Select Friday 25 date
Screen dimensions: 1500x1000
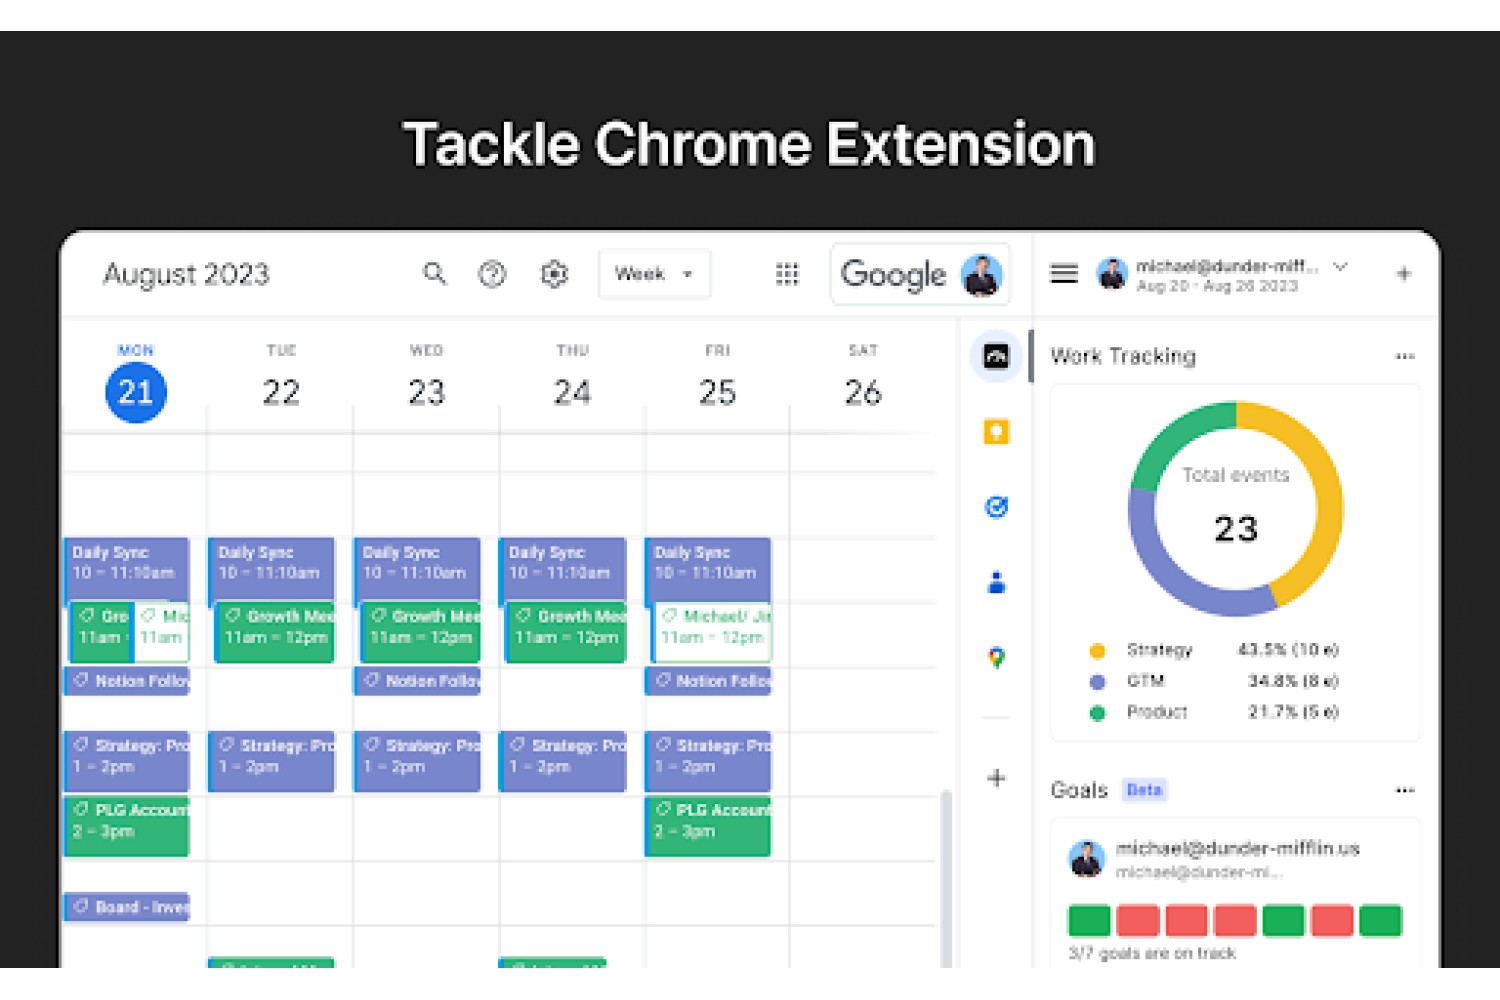[x=717, y=392]
